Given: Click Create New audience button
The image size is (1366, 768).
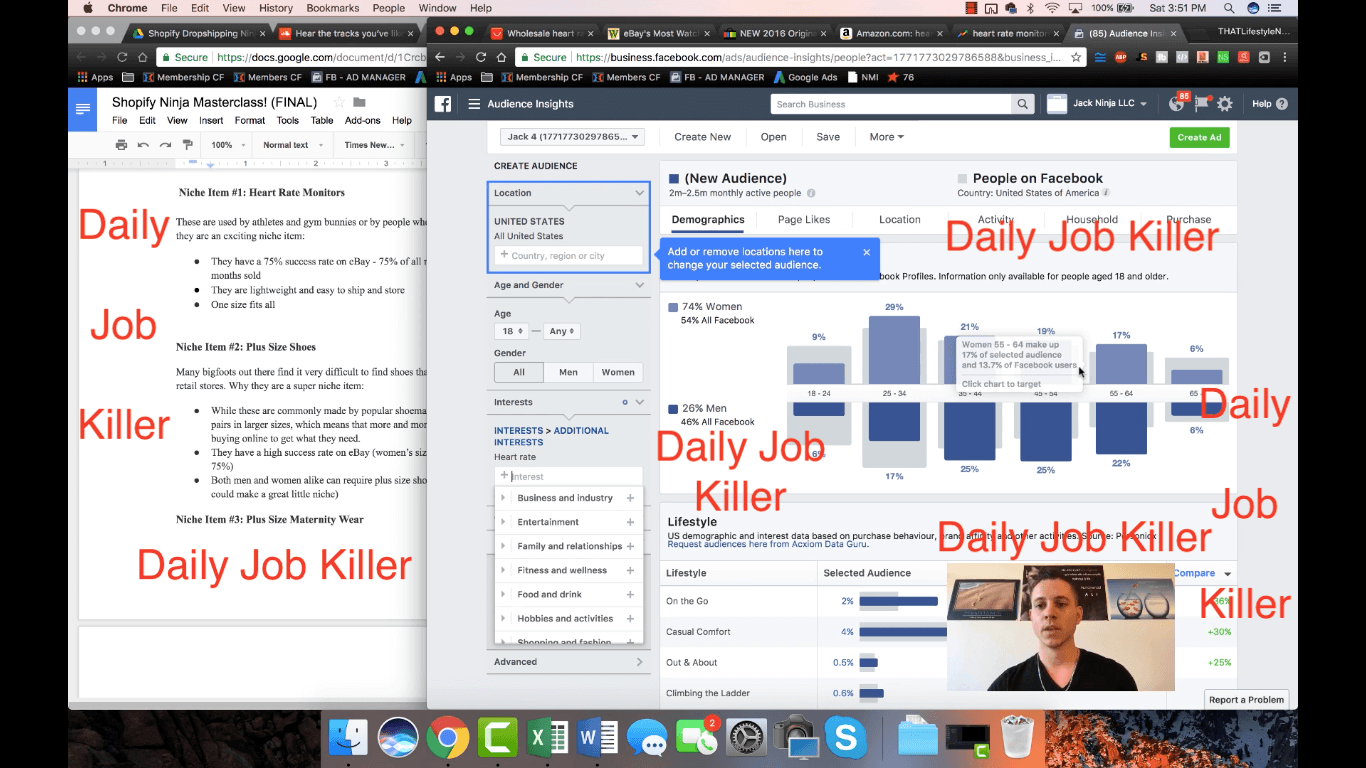Looking at the screenshot, I should [x=703, y=137].
